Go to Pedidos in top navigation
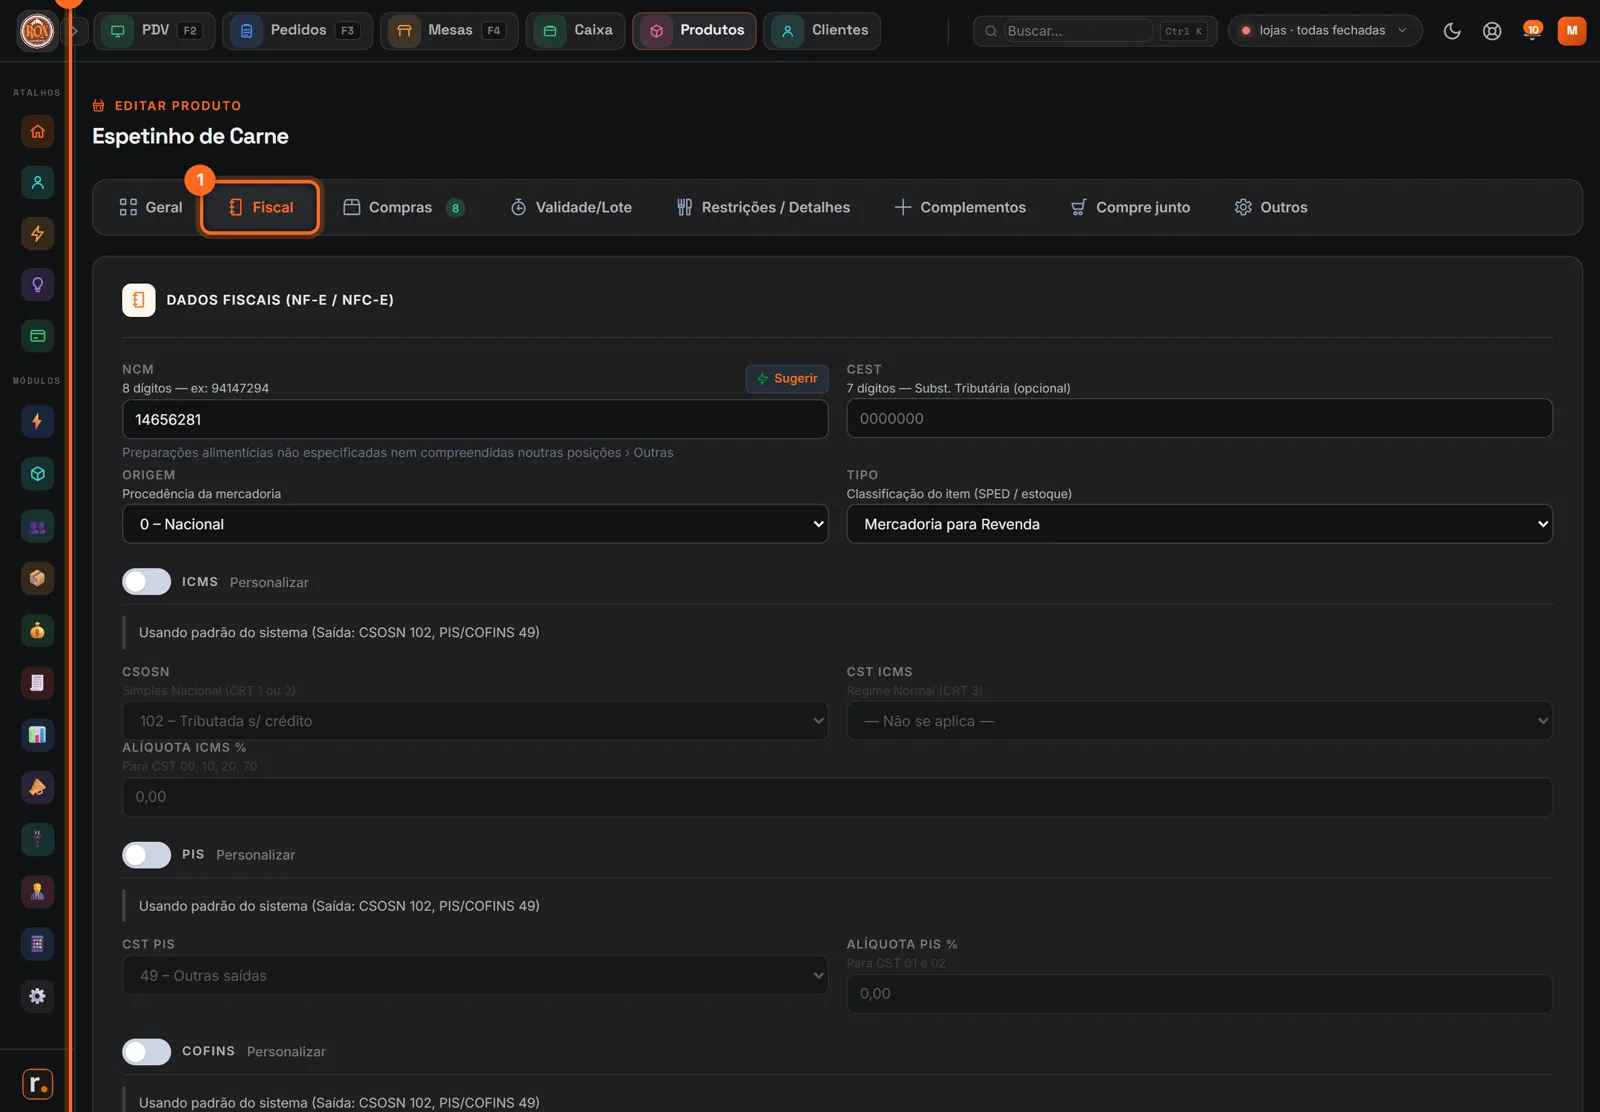1600x1112 pixels. (x=297, y=31)
